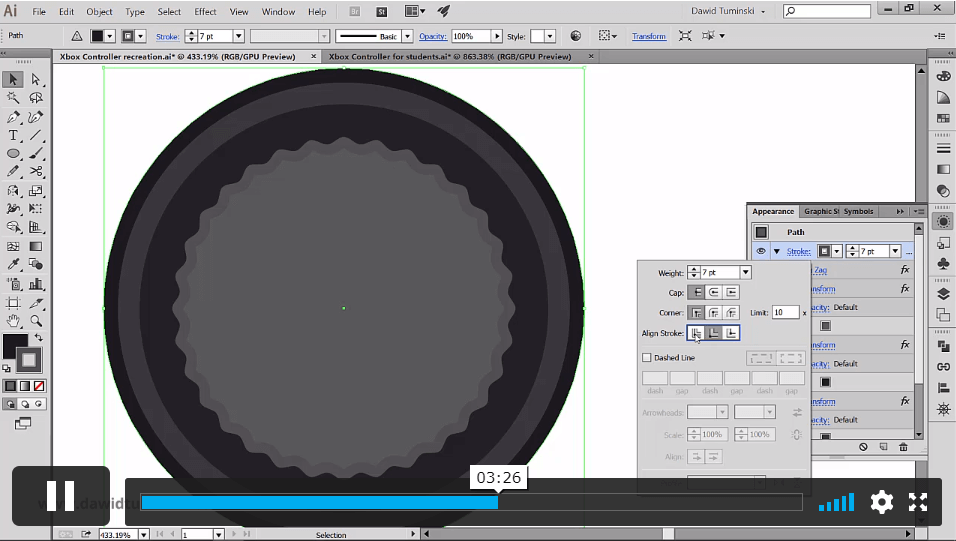Open the Window menu
The image size is (956, 541).
tap(278, 12)
